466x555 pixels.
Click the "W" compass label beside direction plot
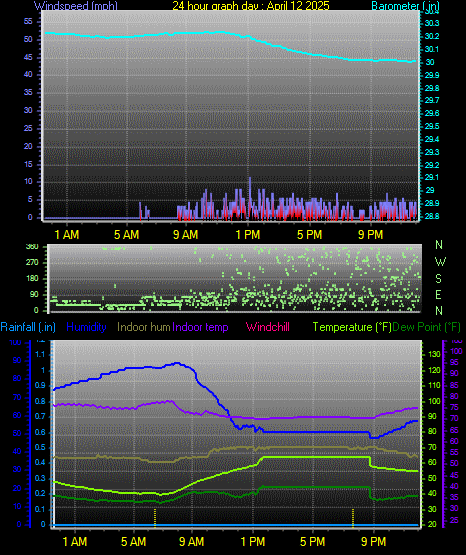click(440, 262)
